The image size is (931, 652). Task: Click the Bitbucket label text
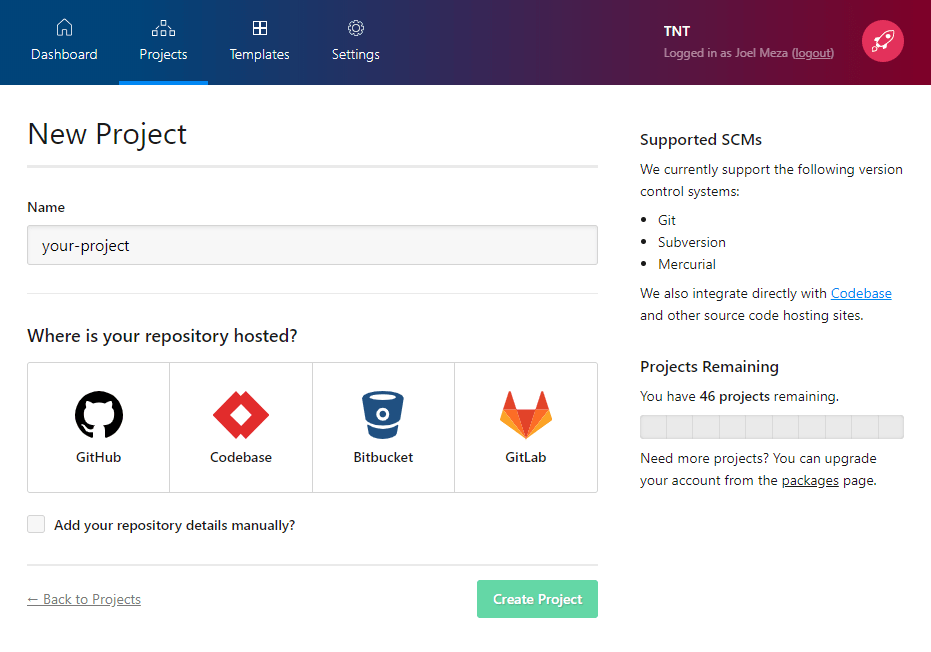point(383,457)
